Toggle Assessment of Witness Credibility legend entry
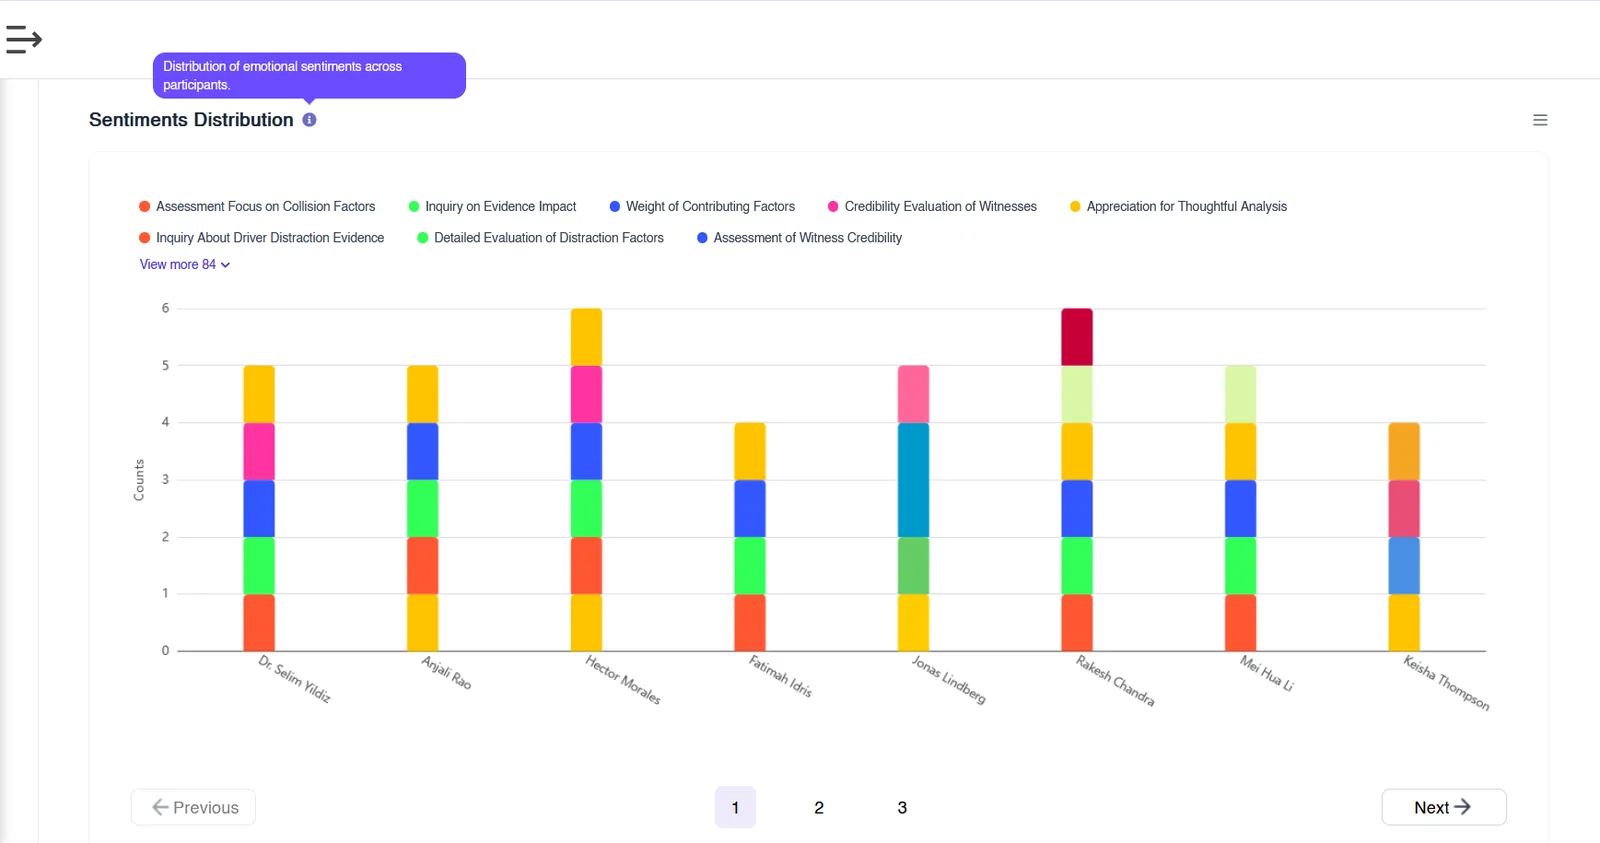This screenshot has height=843, width=1600. pos(799,238)
